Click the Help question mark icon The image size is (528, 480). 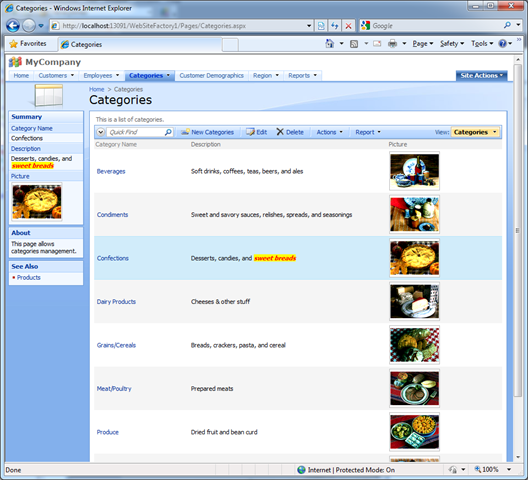click(502, 43)
